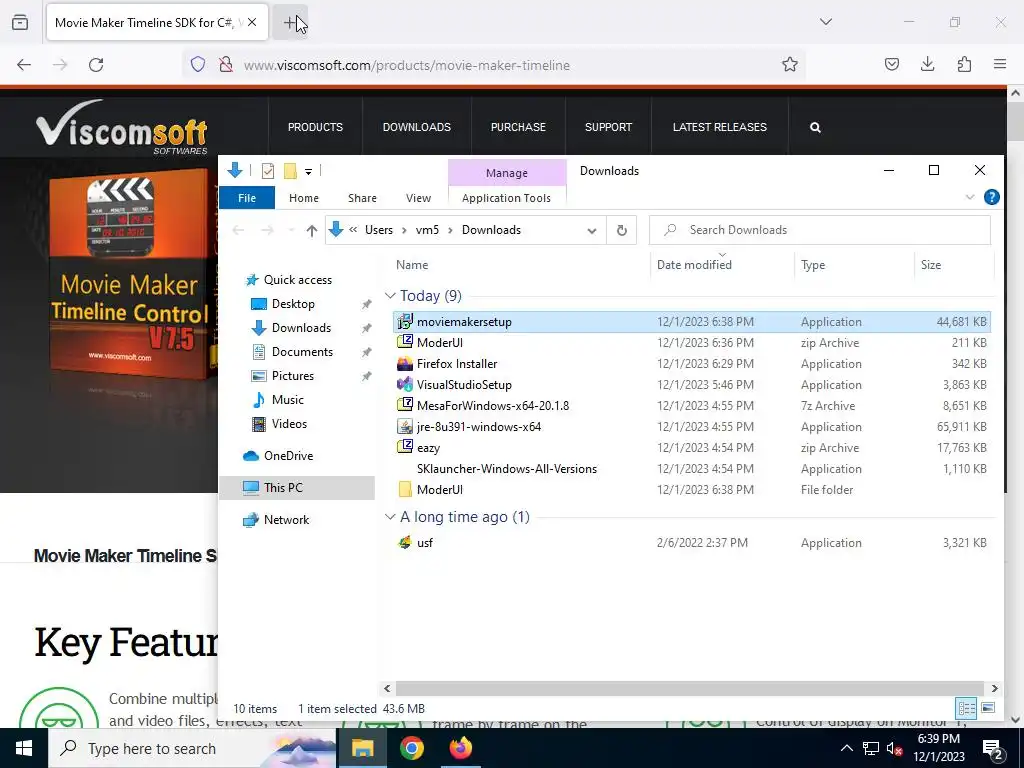Open the Firefox downloads panel icon
Screen dimensions: 1024x768
(x=927, y=65)
